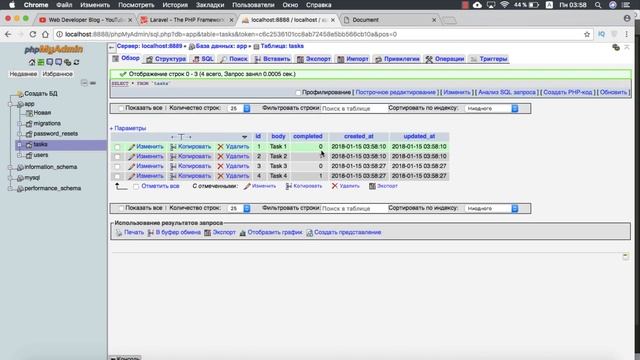Tick upper 'Показать все' checkbox
Screen dimensions: 640x360
click(x=121, y=109)
